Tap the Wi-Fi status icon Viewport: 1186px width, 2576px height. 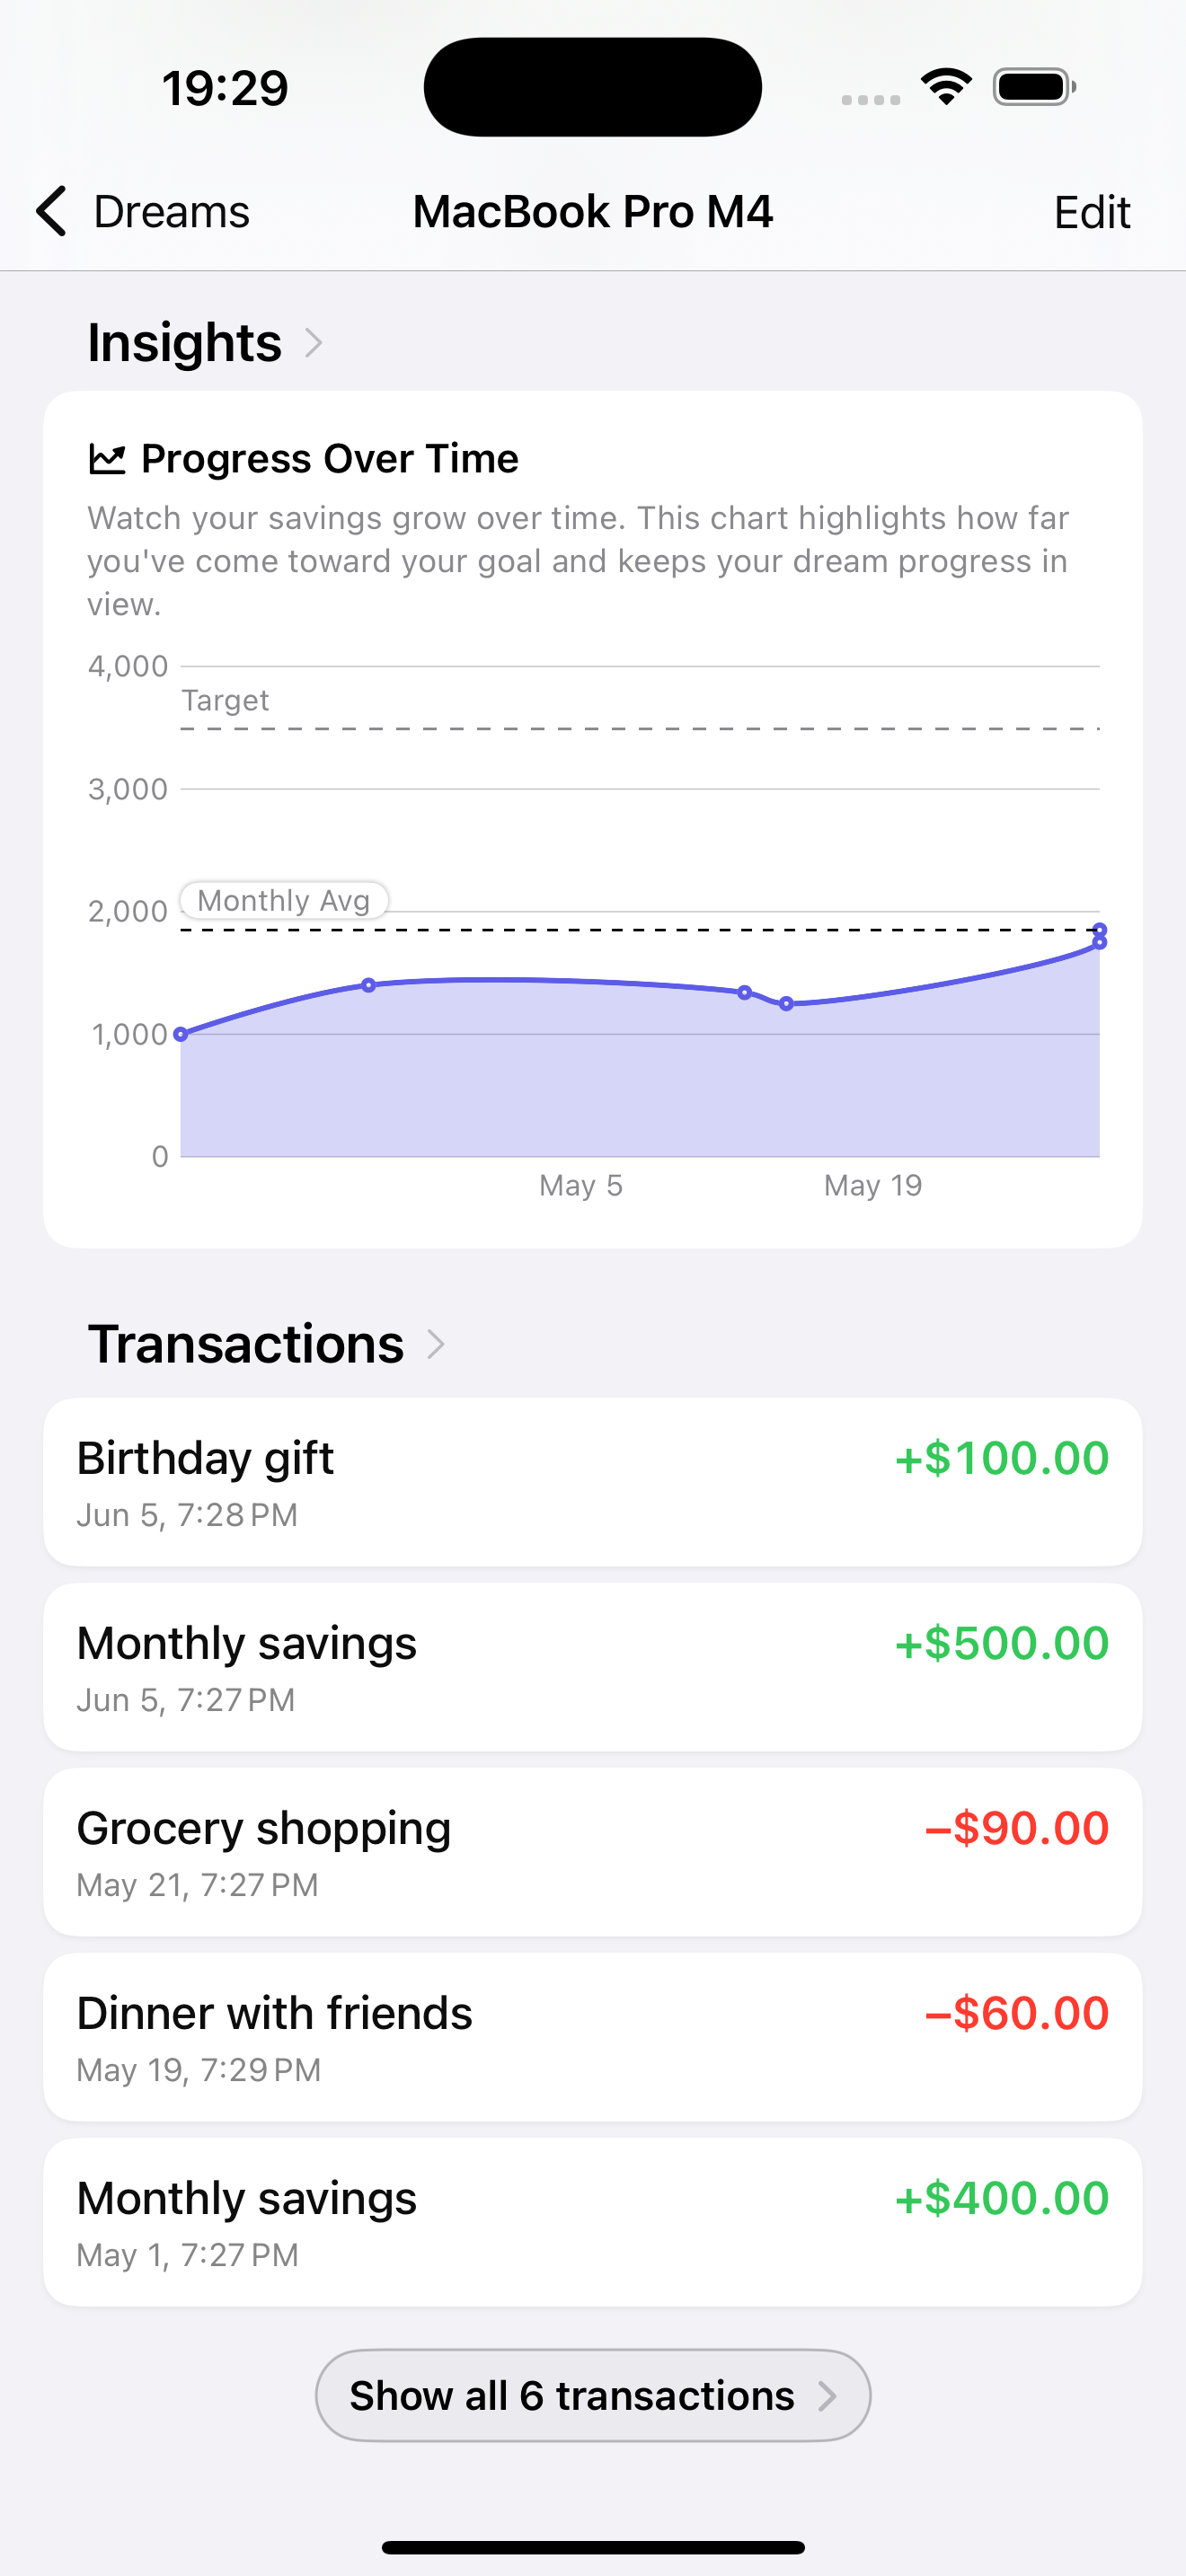[946, 87]
